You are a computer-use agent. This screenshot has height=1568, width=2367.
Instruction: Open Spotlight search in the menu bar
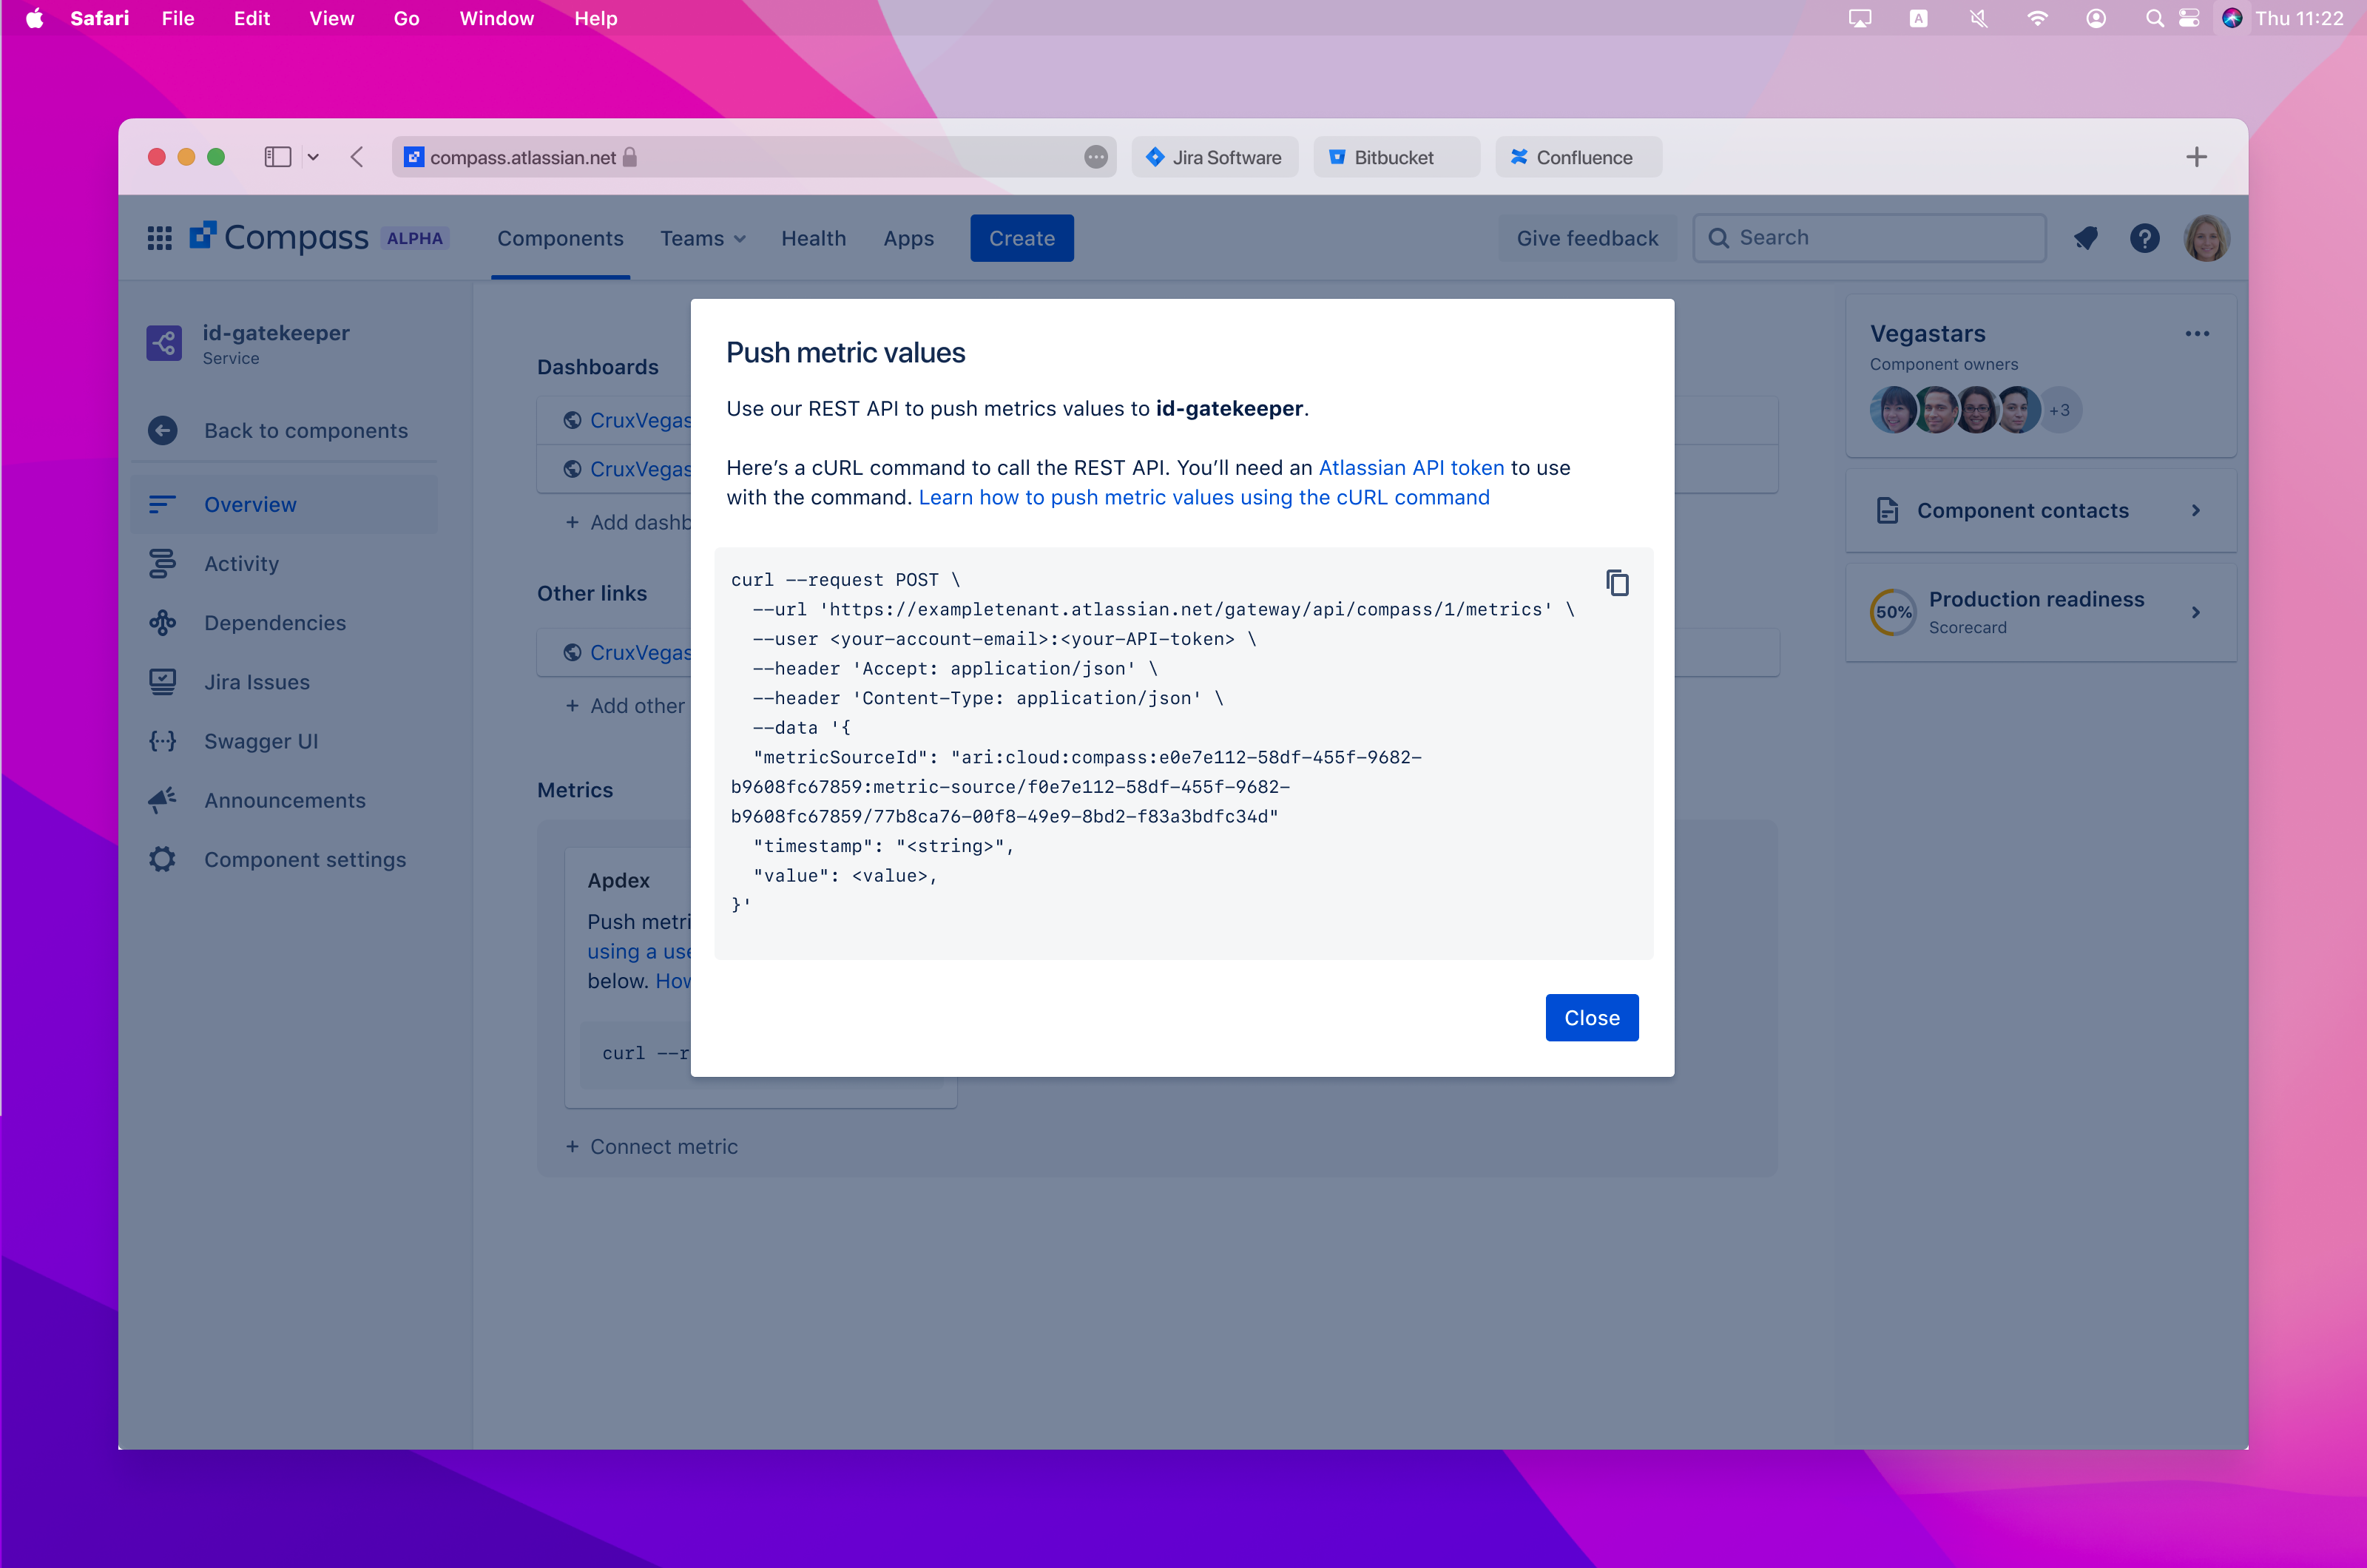2153,18
